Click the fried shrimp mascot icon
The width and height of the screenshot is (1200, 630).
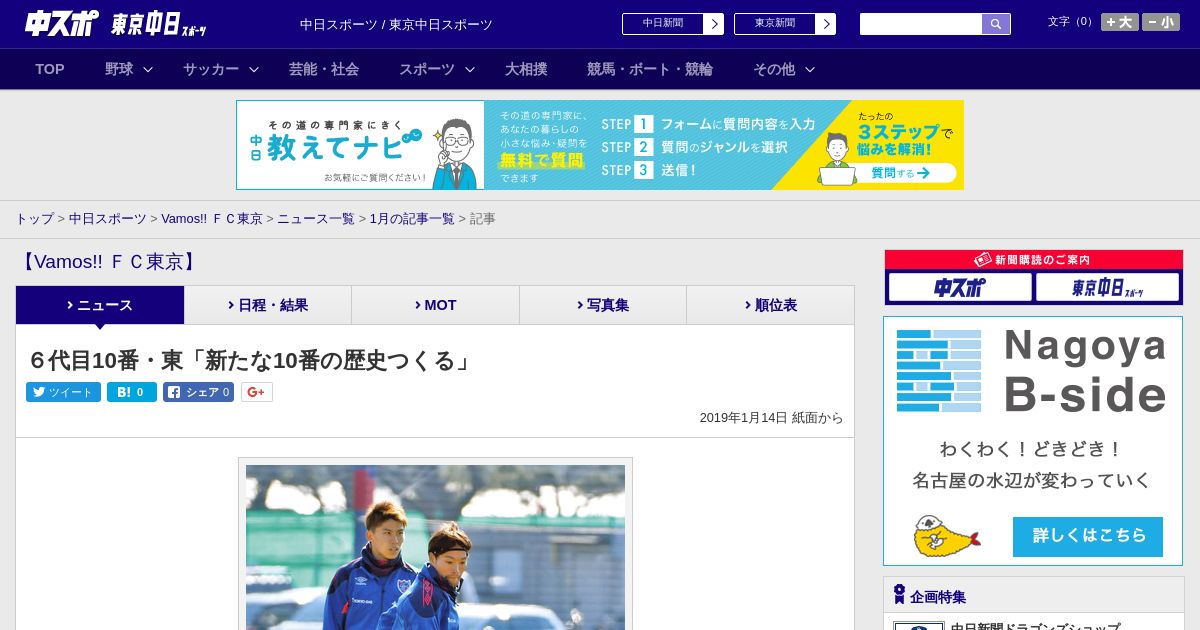click(946, 537)
